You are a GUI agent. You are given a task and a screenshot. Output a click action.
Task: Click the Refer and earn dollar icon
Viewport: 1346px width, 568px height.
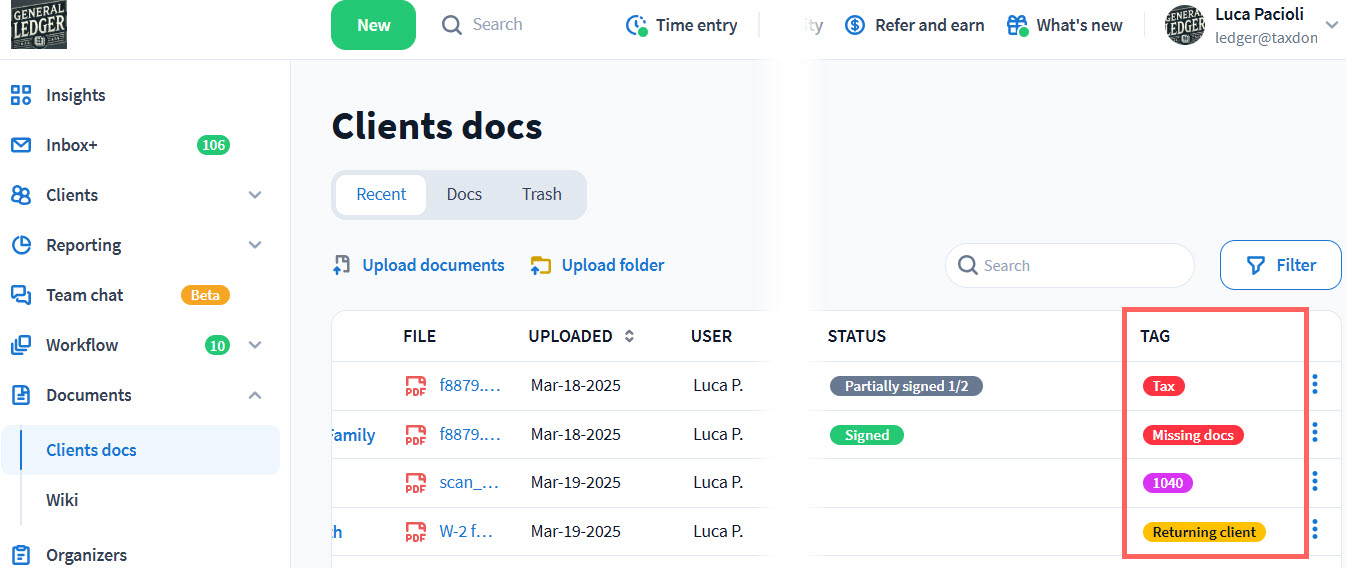pos(855,26)
